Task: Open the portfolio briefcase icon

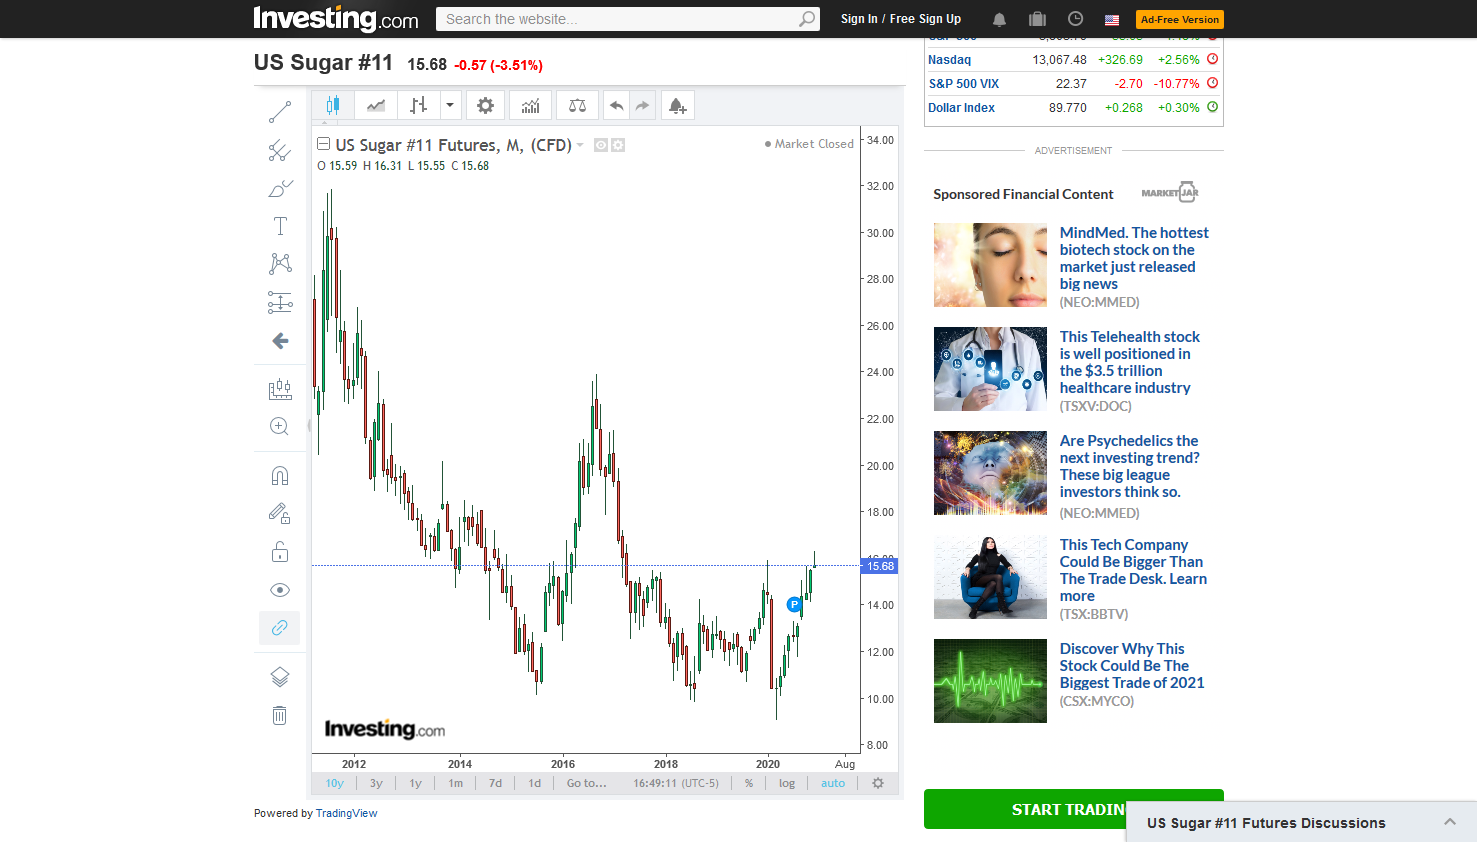Action: [x=1037, y=19]
